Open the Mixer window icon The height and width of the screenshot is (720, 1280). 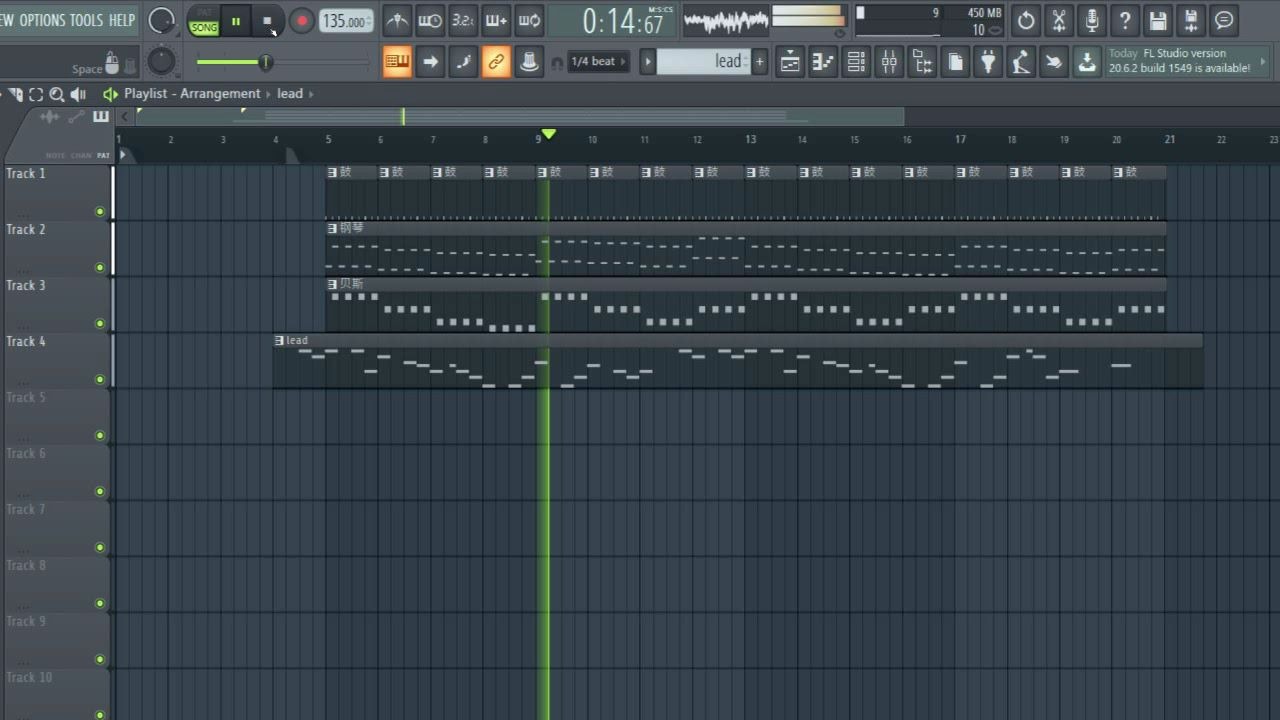point(889,62)
